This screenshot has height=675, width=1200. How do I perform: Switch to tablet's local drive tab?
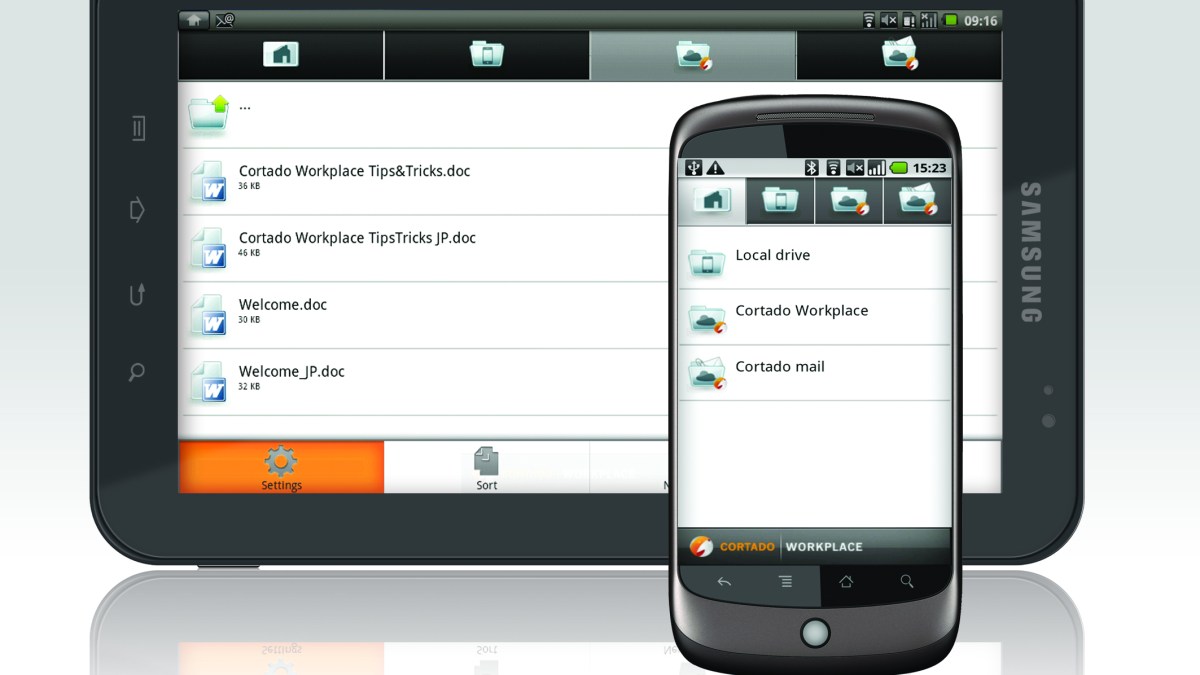click(x=487, y=55)
